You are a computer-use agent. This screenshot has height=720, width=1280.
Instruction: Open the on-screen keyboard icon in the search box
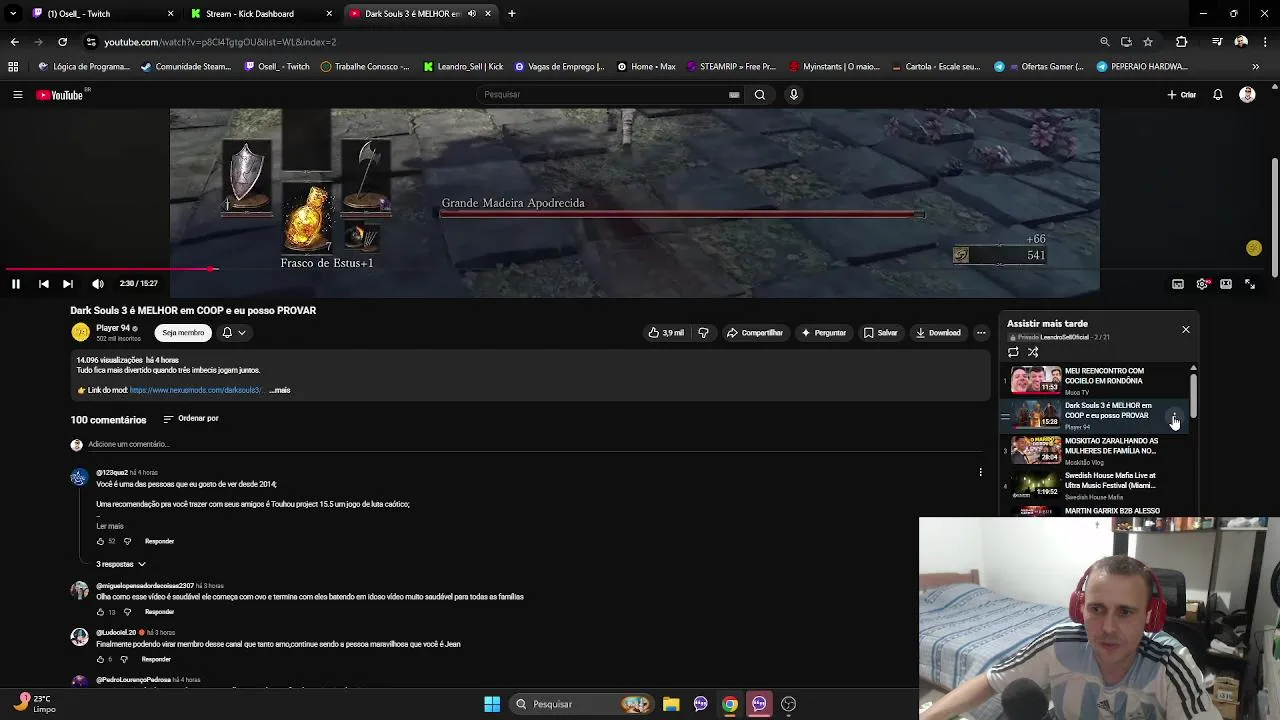click(x=734, y=95)
